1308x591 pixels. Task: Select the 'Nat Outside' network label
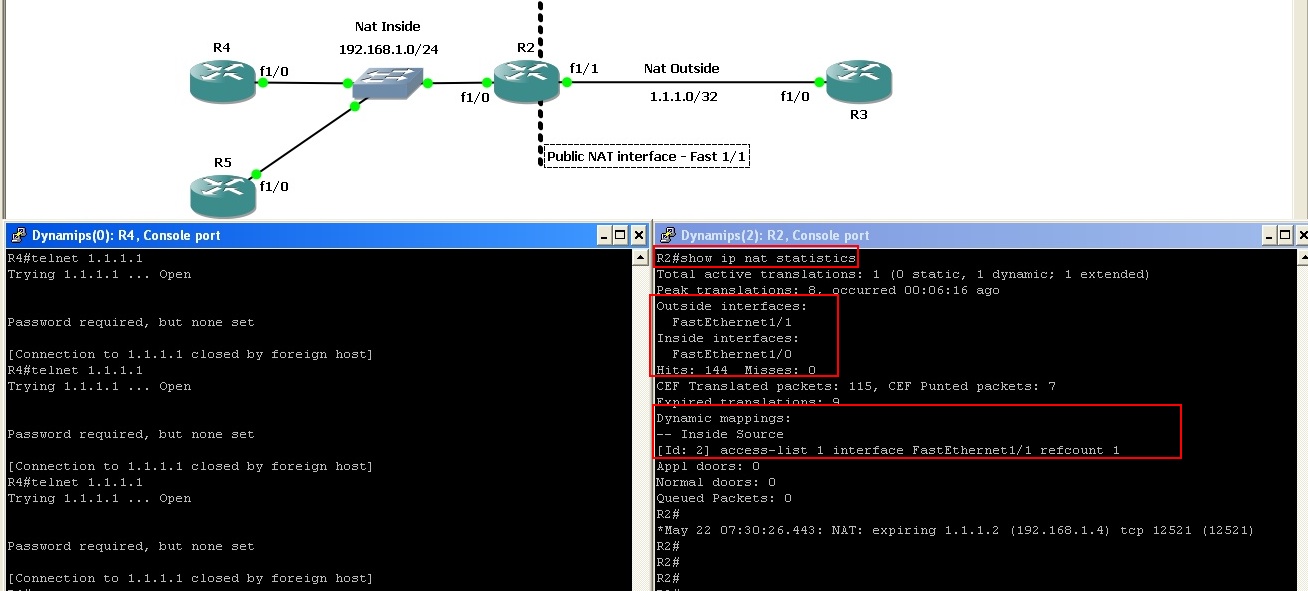pos(682,69)
